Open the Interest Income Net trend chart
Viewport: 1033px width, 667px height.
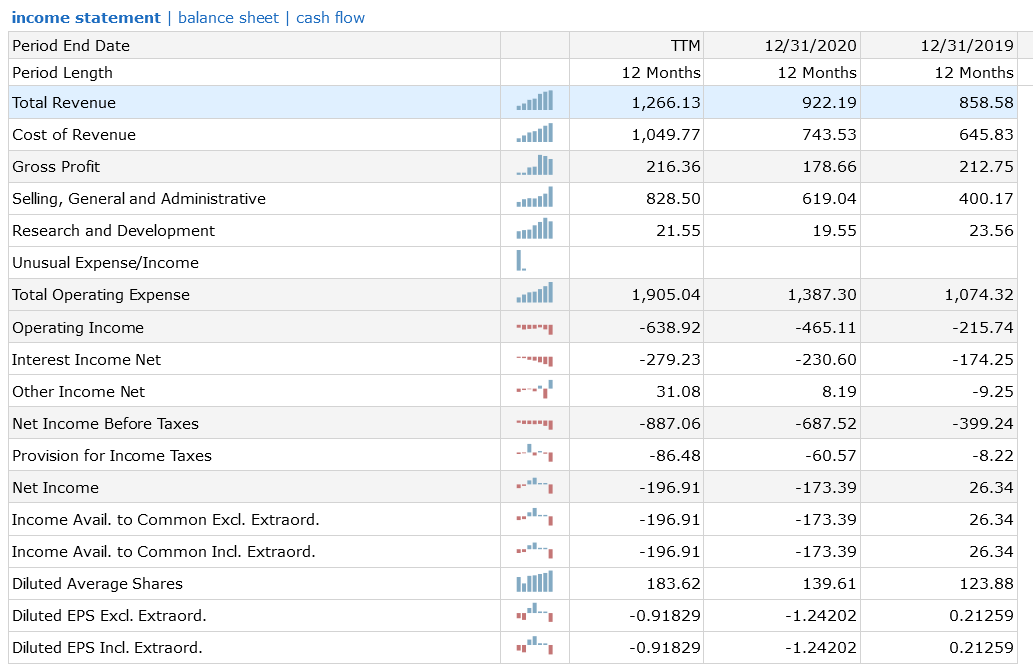coord(535,358)
